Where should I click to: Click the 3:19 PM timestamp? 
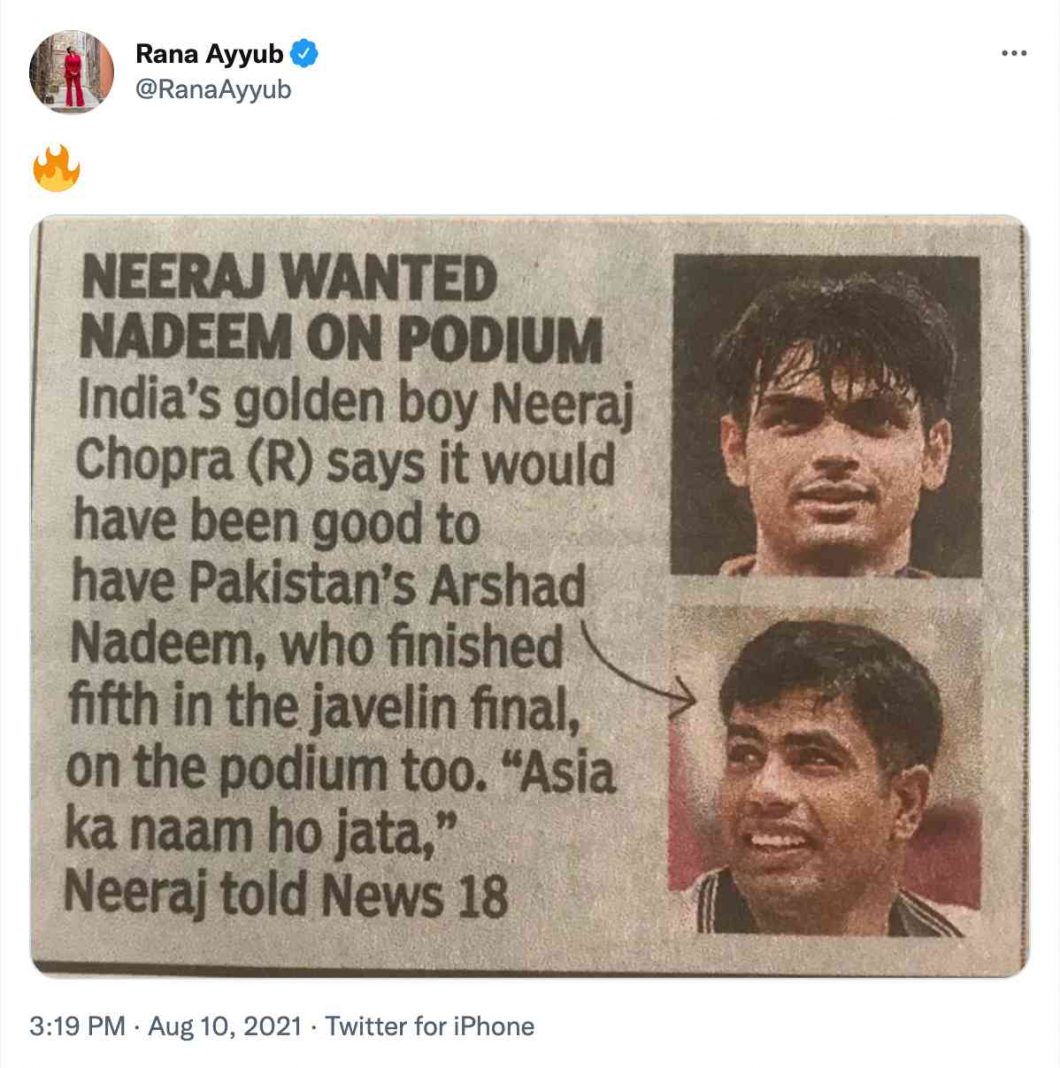[x=77, y=1026]
